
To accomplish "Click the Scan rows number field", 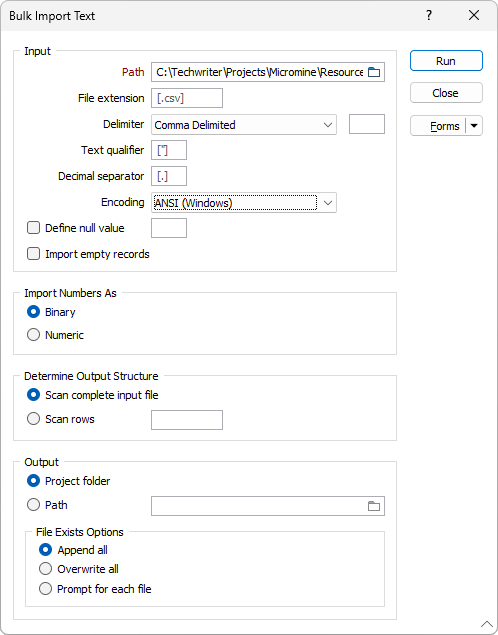I will tap(187, 420).
